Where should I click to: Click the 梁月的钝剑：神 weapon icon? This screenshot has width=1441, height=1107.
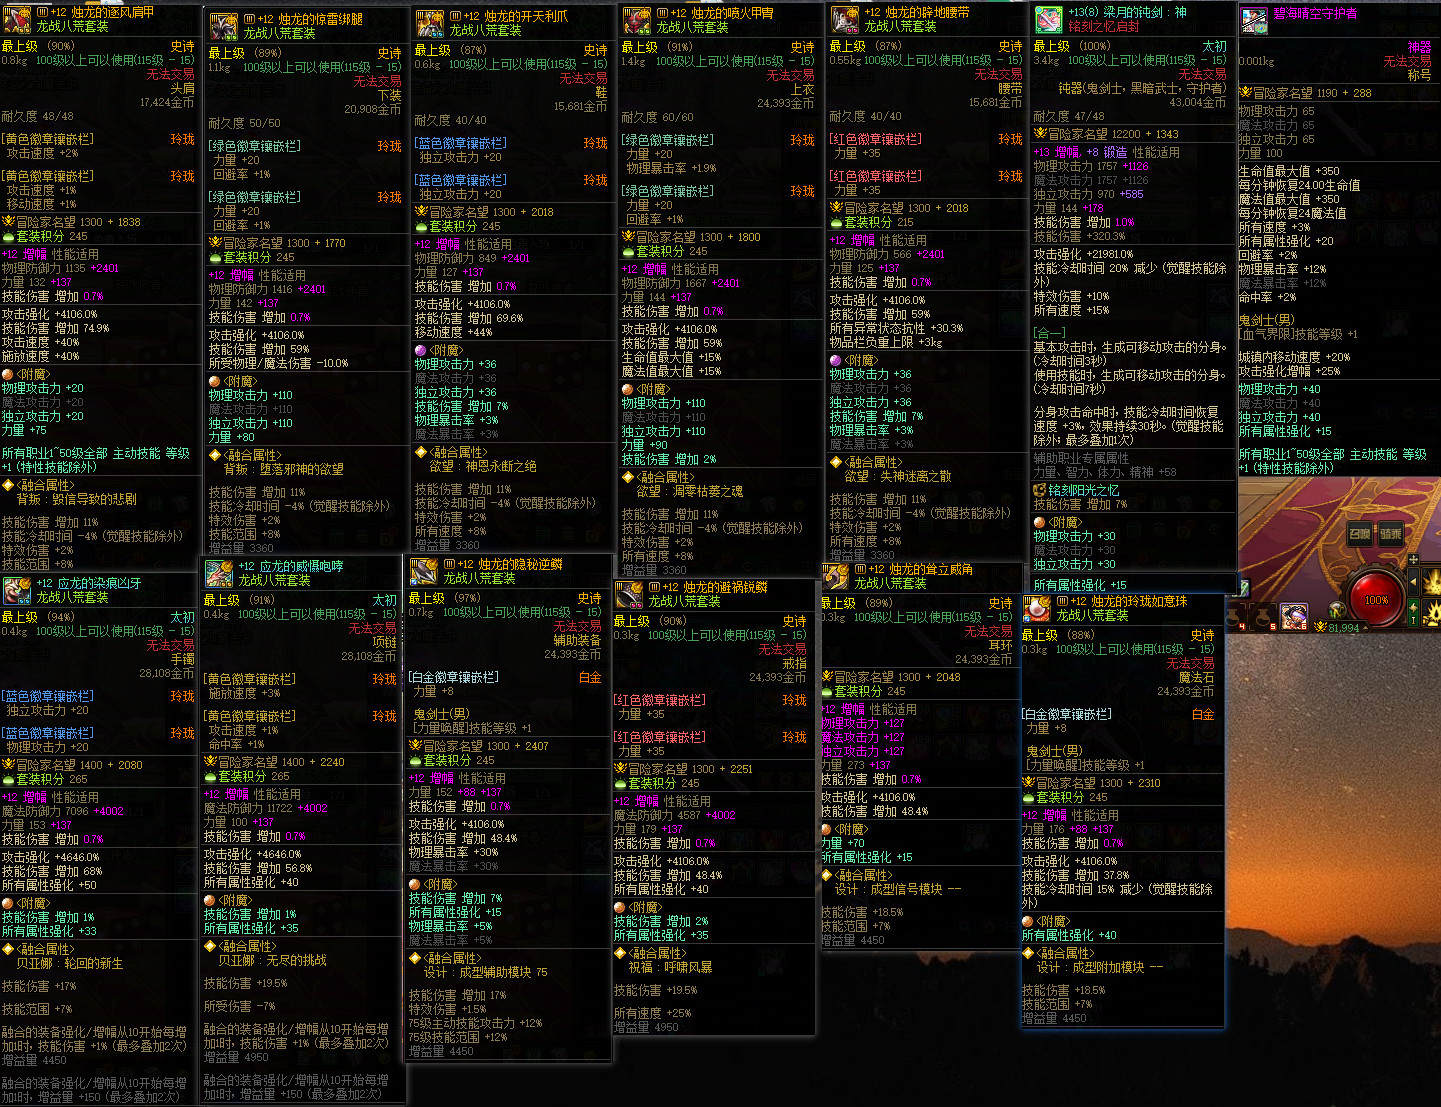(1049, 19)
